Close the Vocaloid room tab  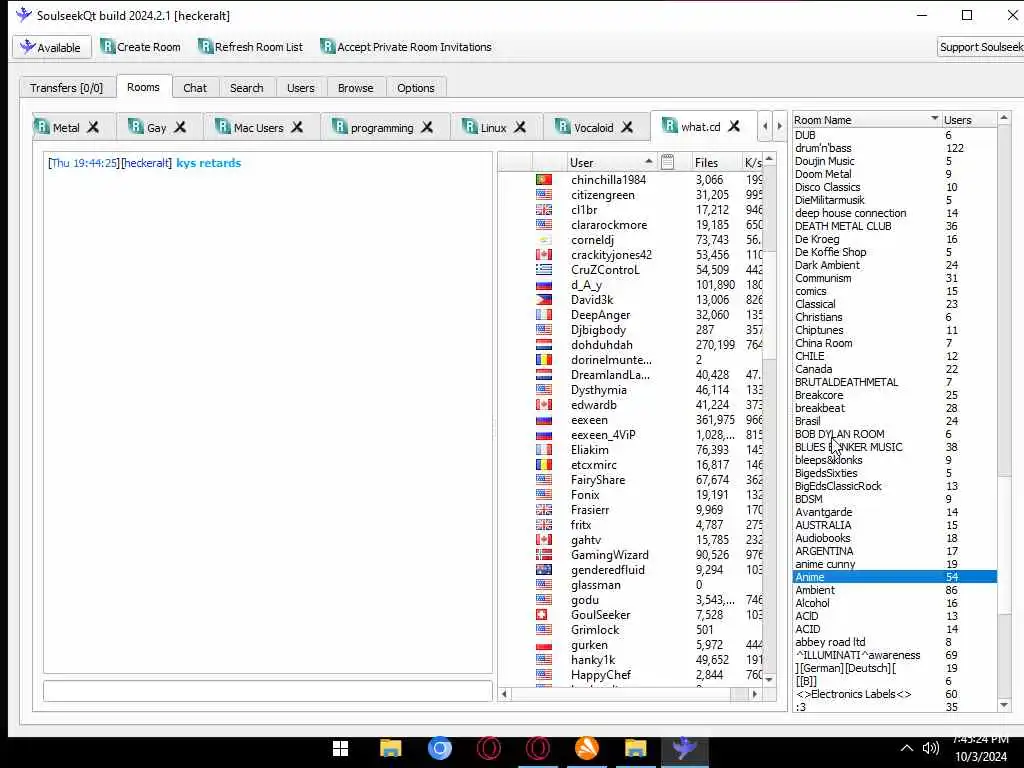627,127
